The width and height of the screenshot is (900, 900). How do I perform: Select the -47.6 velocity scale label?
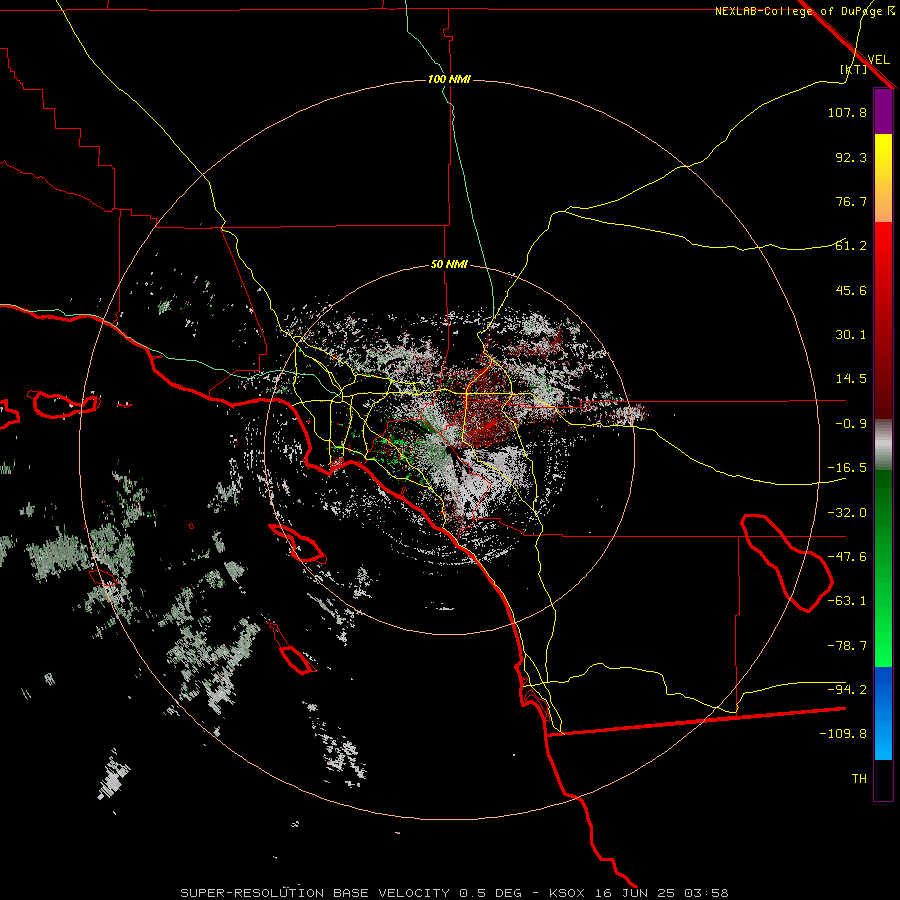pos(847,557)
